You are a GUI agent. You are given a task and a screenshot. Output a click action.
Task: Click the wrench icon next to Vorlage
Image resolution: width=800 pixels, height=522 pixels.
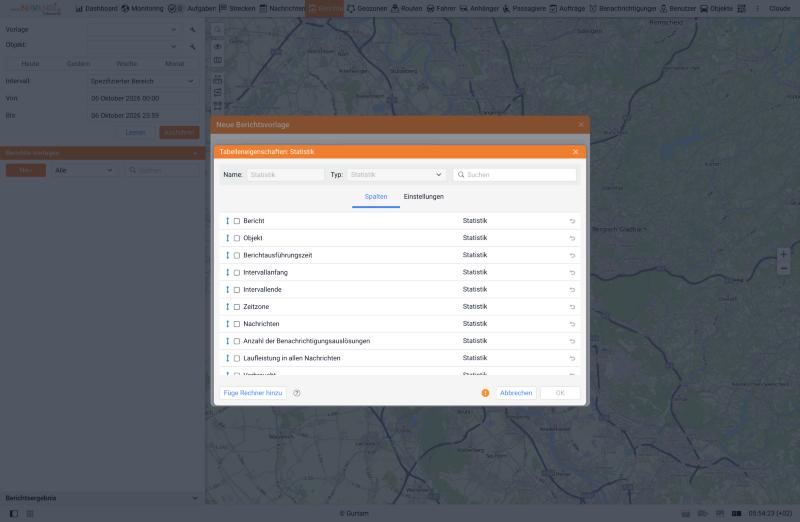[192, 30]
